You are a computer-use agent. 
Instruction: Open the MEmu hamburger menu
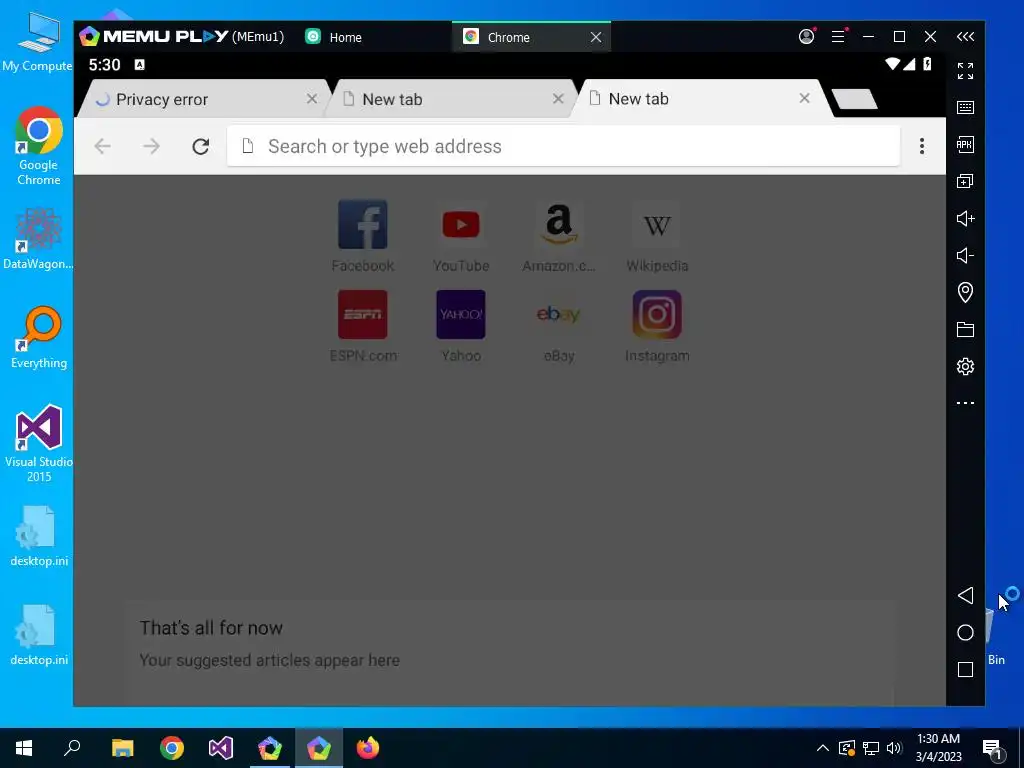tap(839, 37)
